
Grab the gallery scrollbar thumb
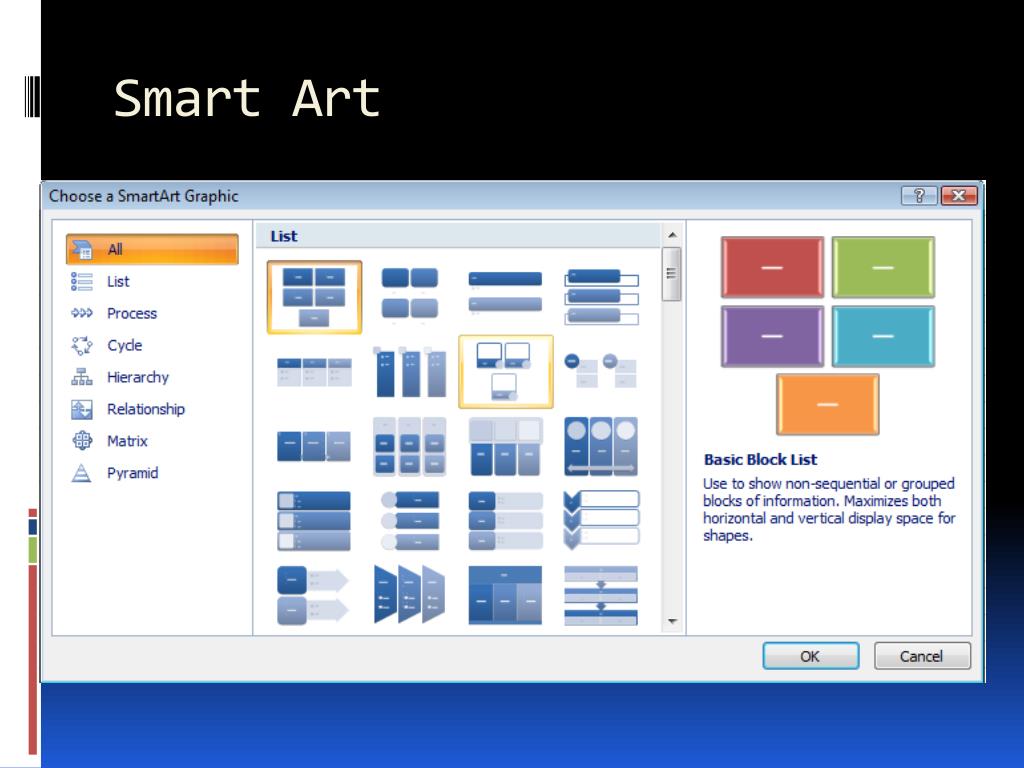[x=672, y=274]
